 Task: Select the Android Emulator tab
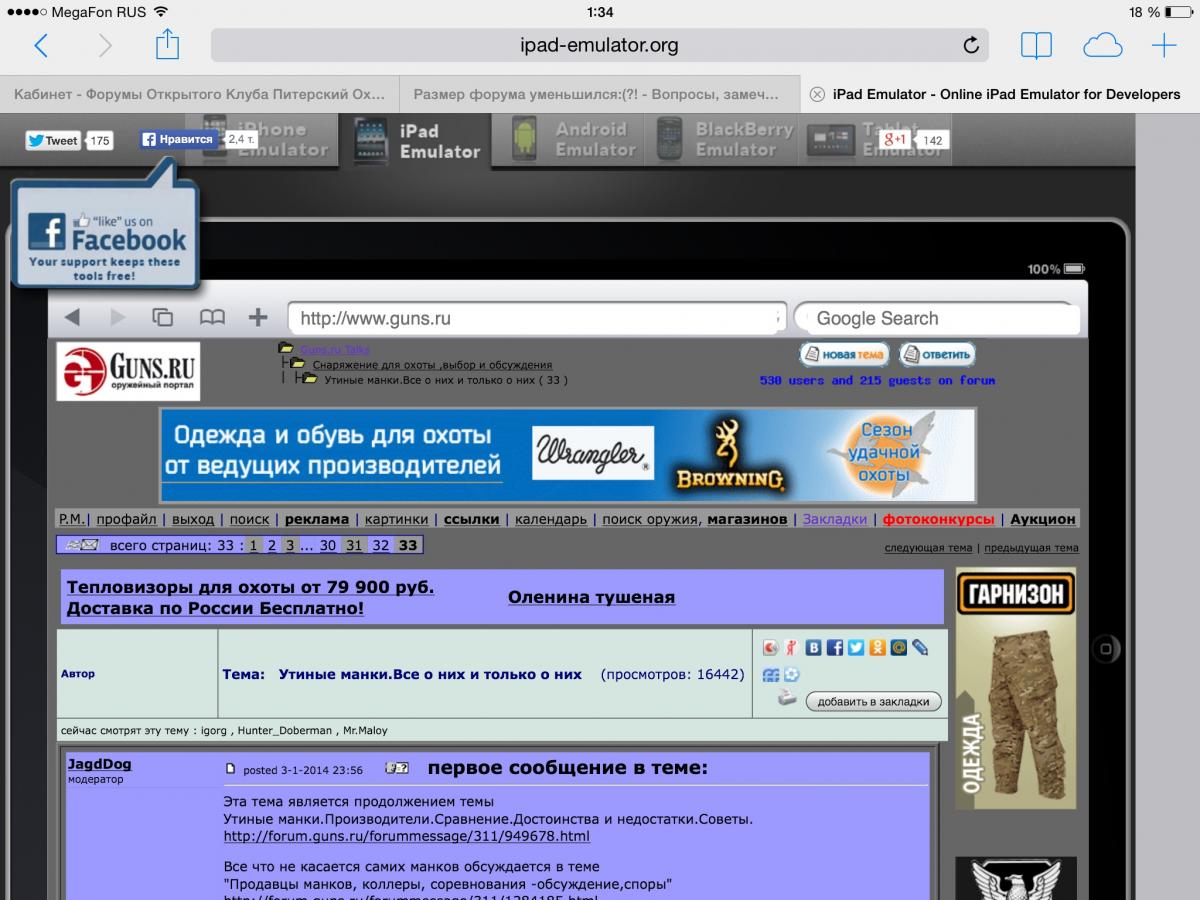coord(571,139)
